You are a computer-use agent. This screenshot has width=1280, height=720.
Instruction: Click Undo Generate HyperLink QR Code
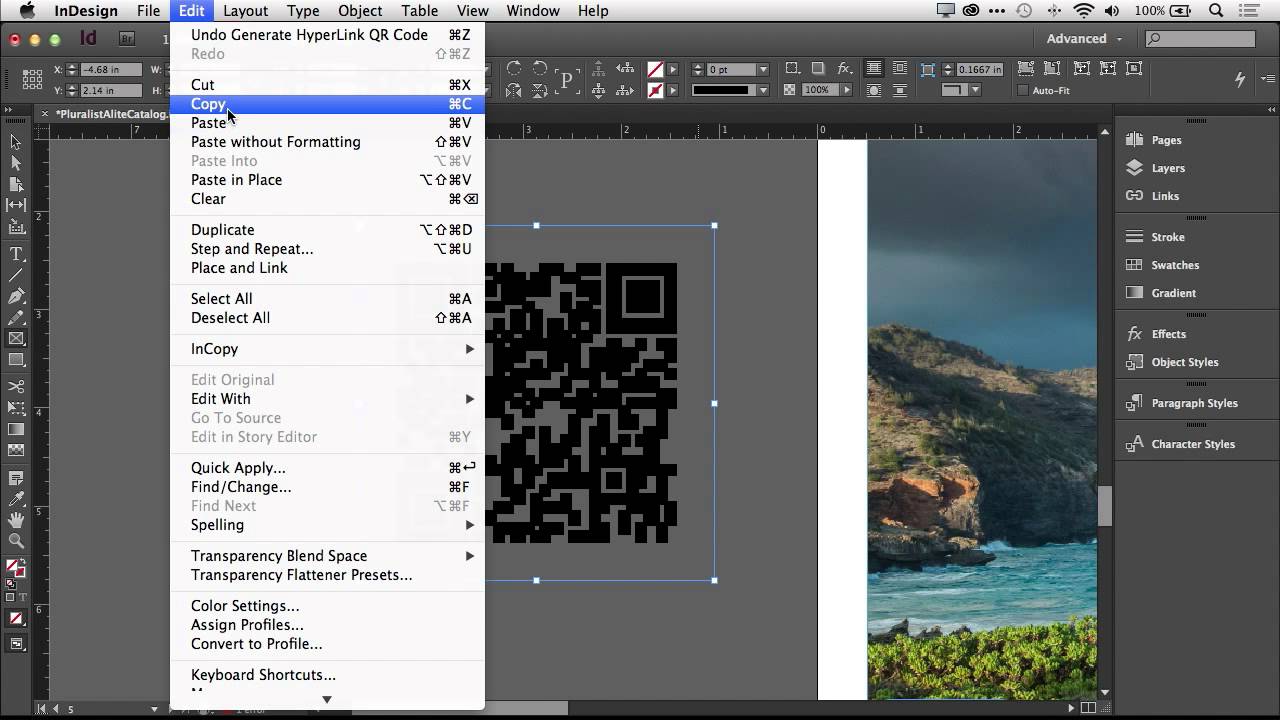pos(309,35)
